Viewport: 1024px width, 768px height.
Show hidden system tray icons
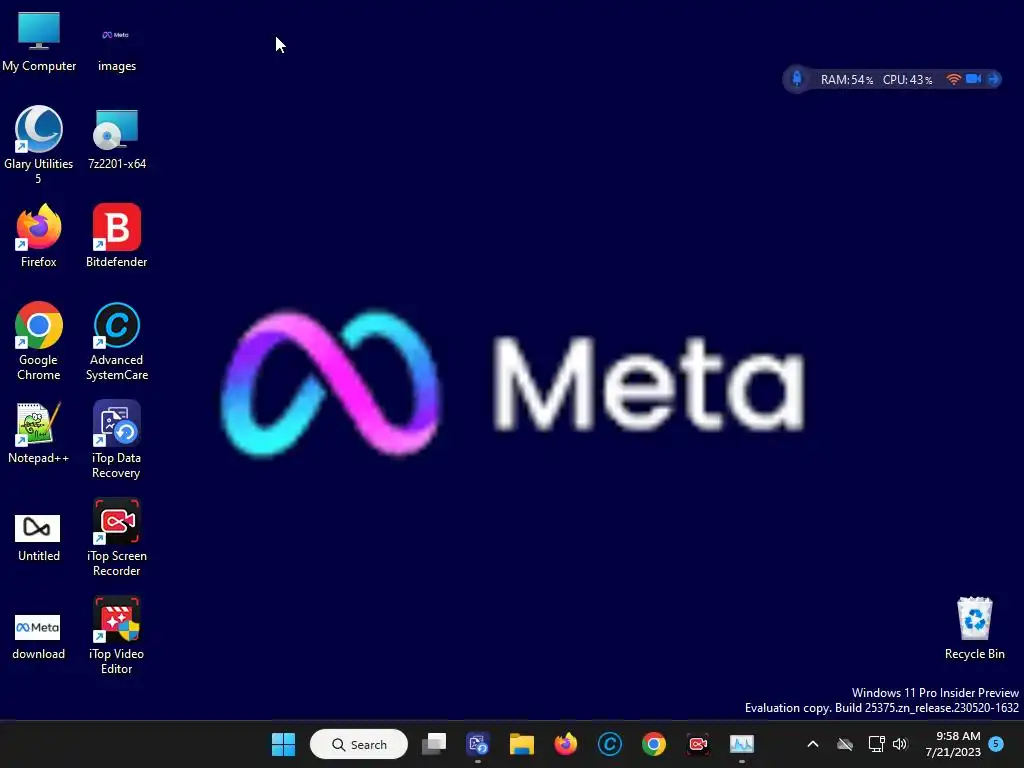pos(813,744)
